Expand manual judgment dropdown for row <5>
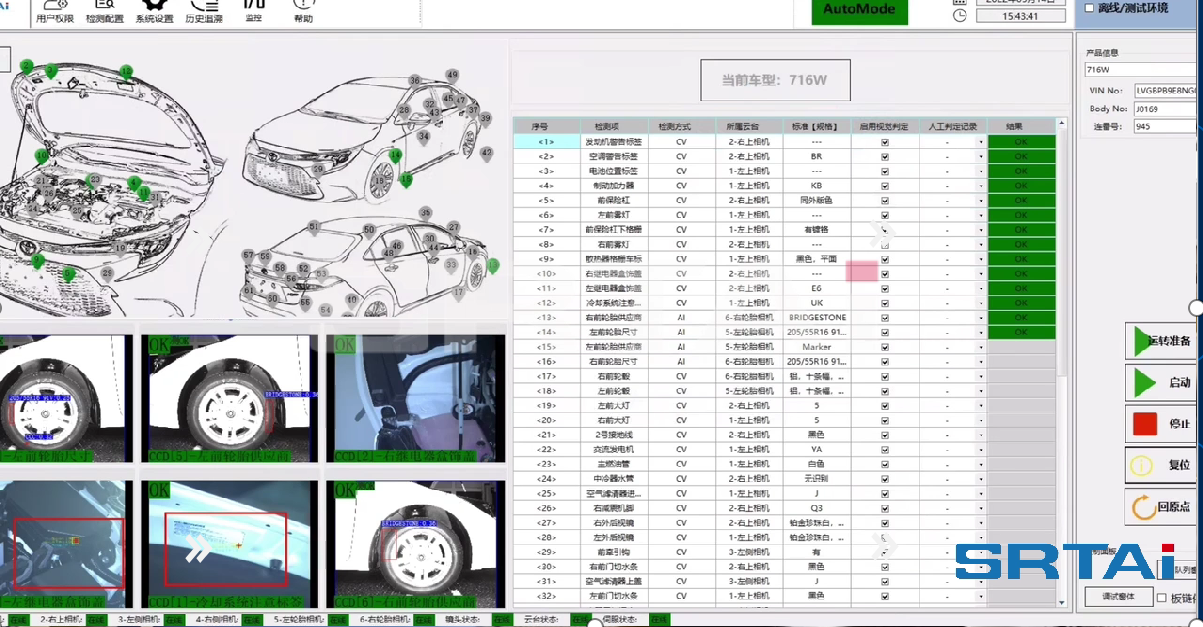This screenshot has width=1203, height=627. coord(981,201)
